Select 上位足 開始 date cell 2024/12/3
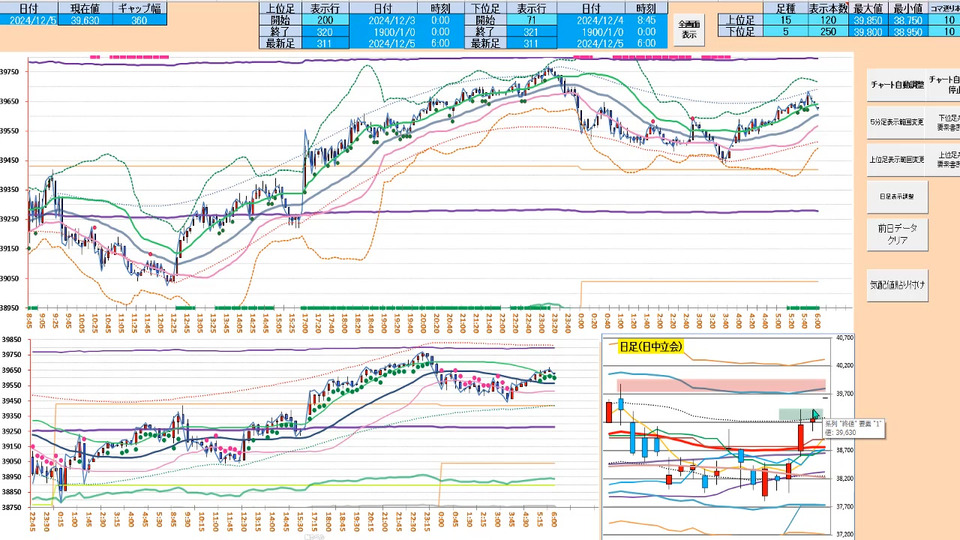The image size is (960, 540). point(383,20)
